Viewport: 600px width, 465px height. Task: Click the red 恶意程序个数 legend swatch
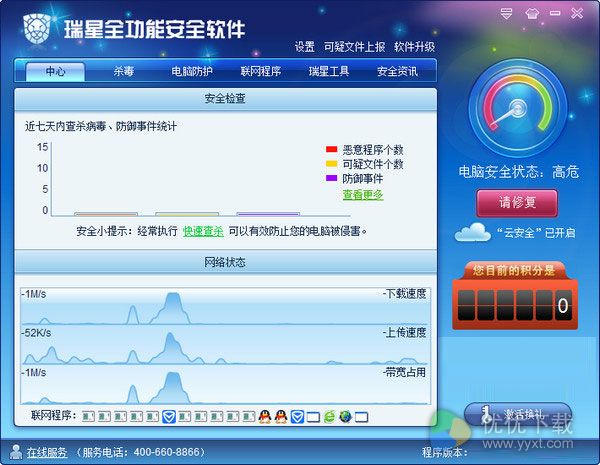[x=331, y=149]
